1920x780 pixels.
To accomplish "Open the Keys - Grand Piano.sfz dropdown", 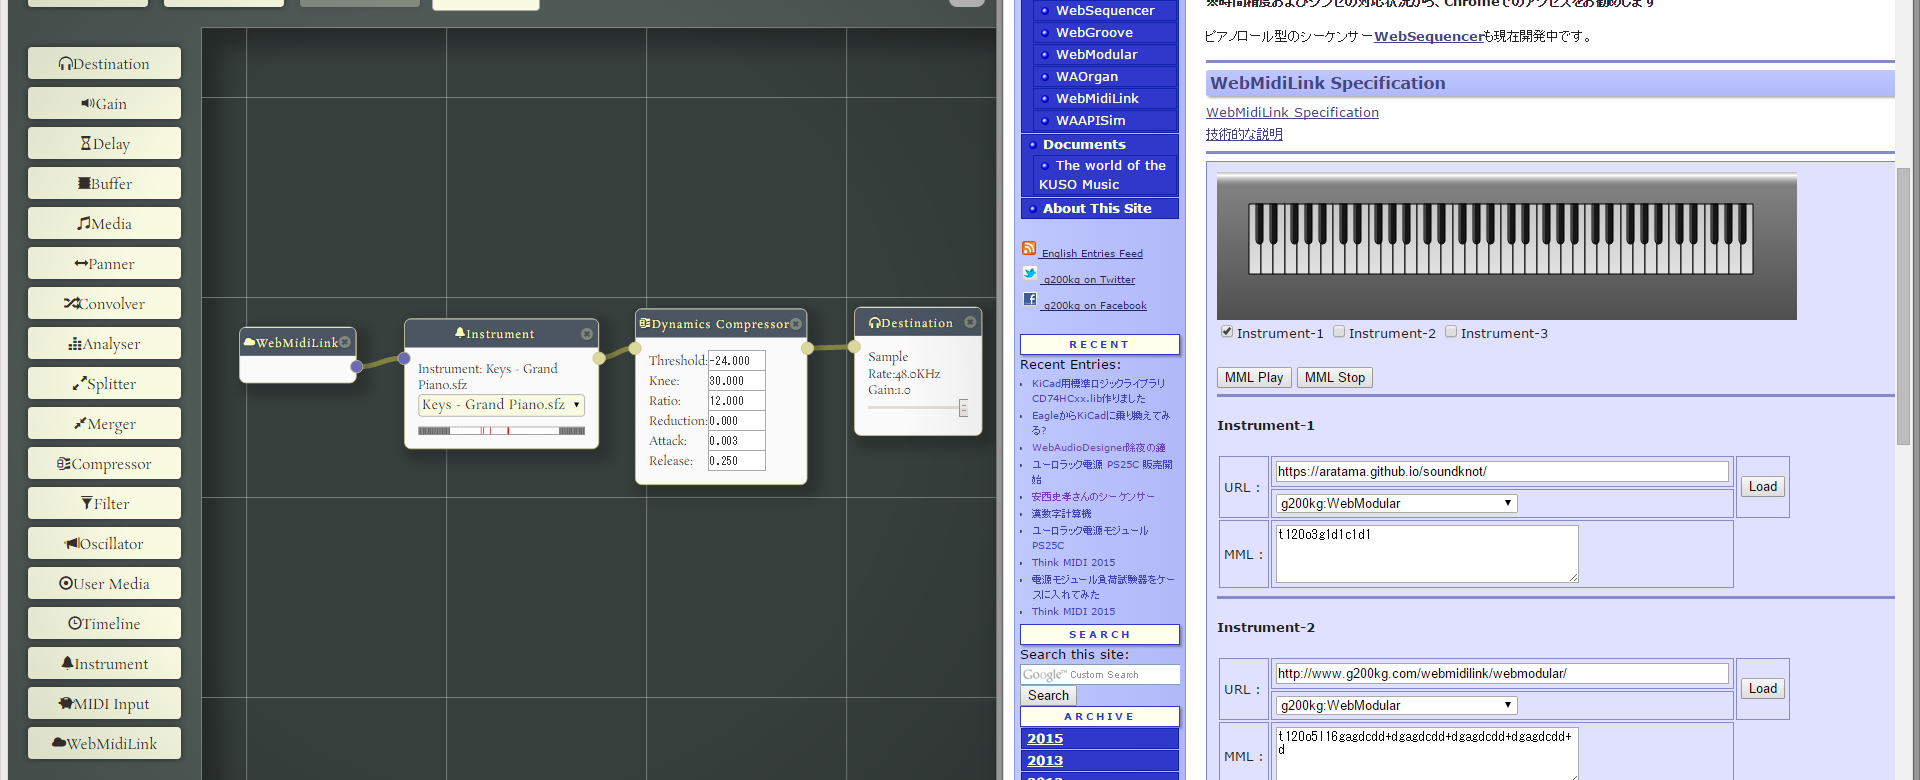I will click(x=501, y=405).
